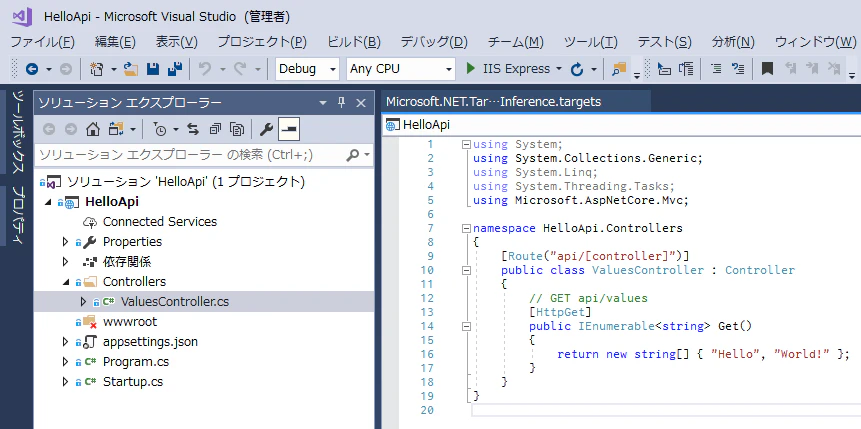The width and height of the screenshot is (861, 429).
Task: Open dropdown arrow next to IIS Express
Action: [x=559, y=69]
